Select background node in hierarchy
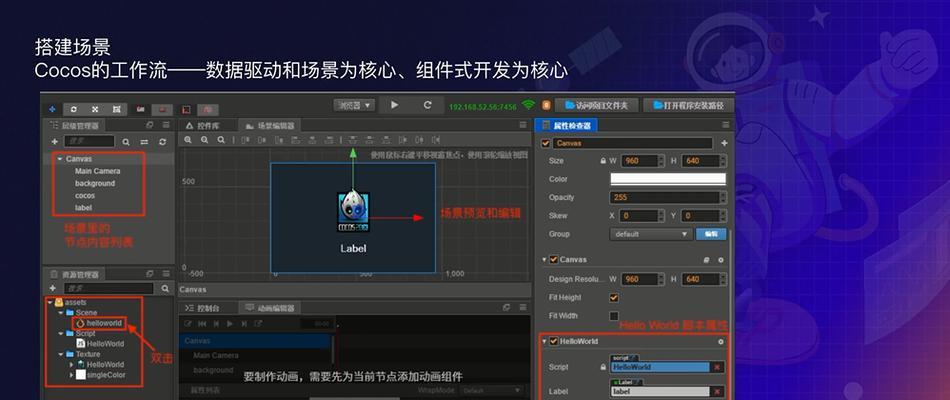The height and width of the screenshot is (400, 950). click(x=95, y=183)
